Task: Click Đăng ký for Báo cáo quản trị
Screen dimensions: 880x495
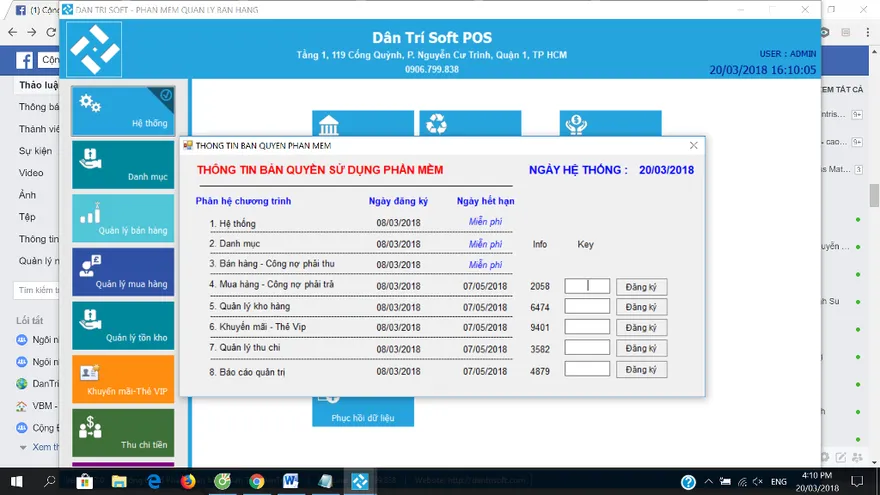Action: (x=641, y=369)
